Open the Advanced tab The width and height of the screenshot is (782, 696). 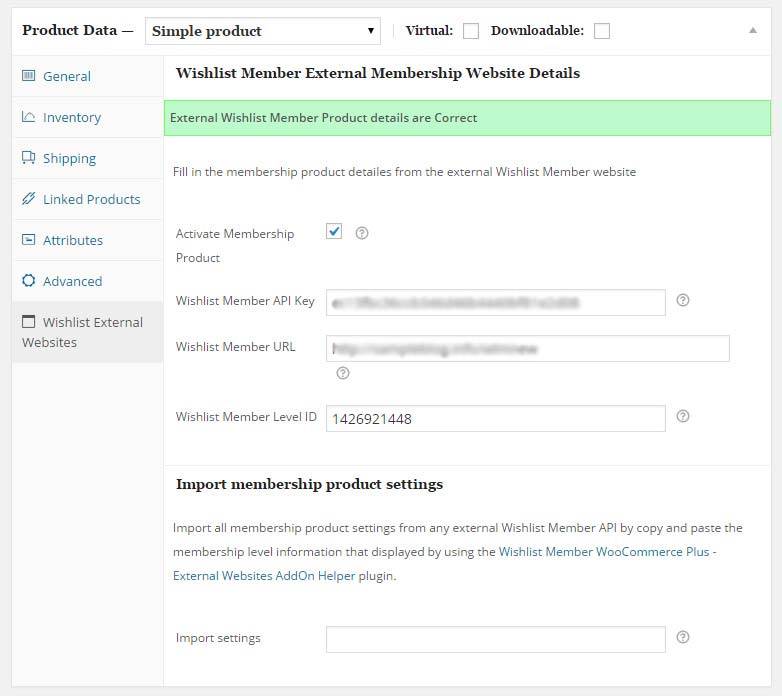(87, 281)
